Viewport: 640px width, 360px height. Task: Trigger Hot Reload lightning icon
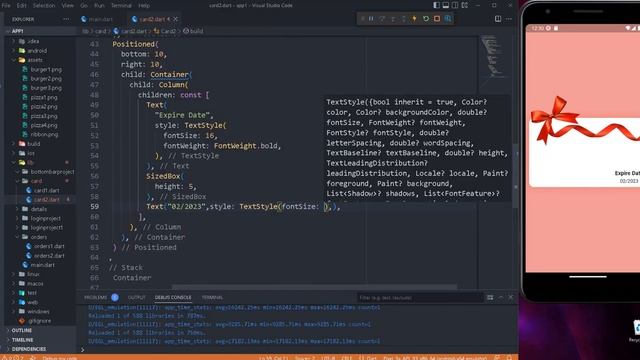[x=414, y=19]
